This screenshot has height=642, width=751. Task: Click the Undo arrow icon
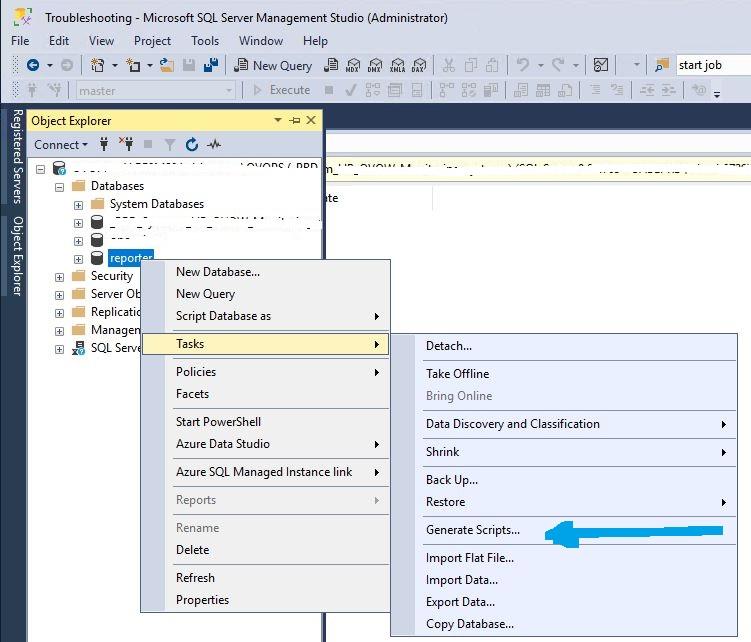click(x=523, y=65)
